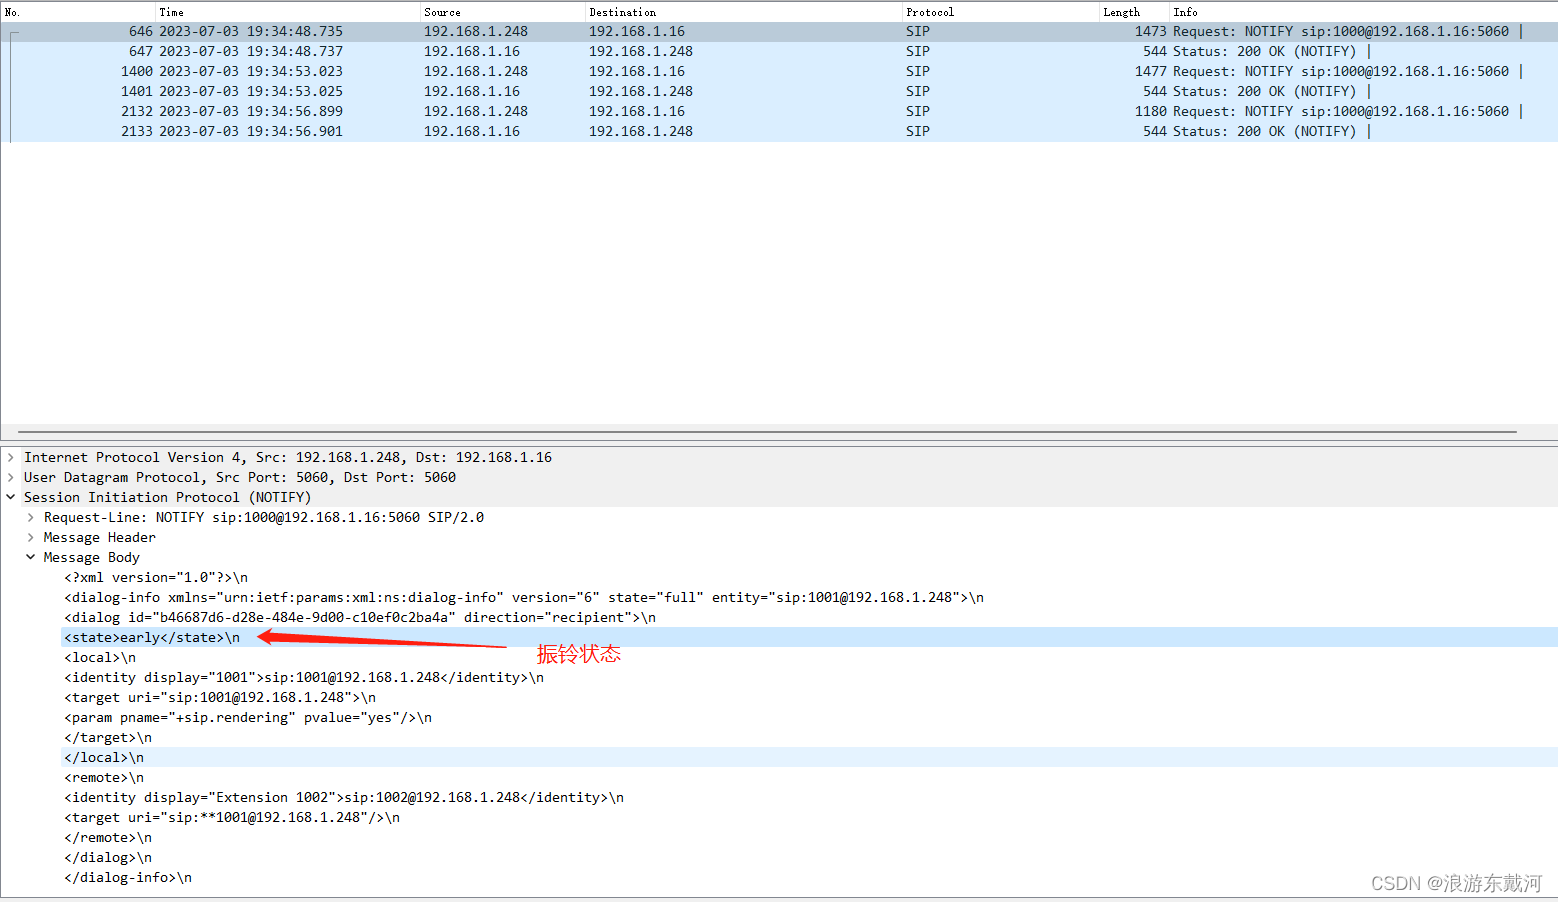Click the 19:34:53.023 timestamp cell
The height and width of the screenshot is (902, 1558).
click(x=251, y=71)
